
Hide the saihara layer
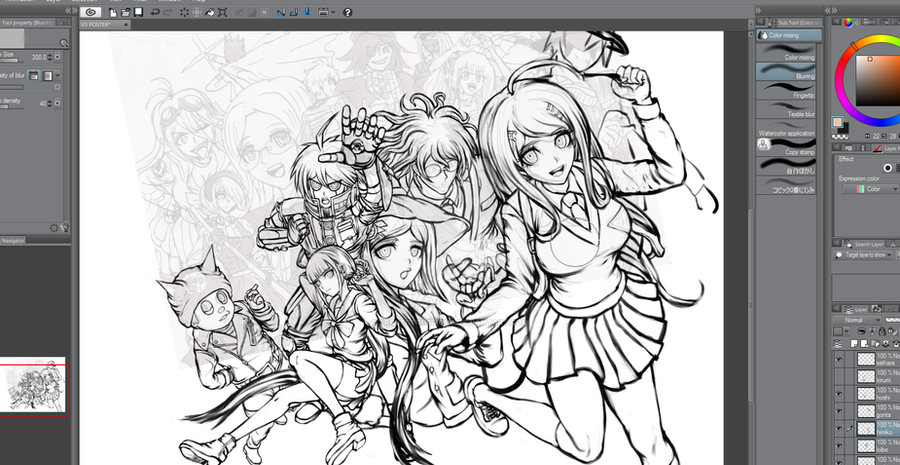point(839,359)
